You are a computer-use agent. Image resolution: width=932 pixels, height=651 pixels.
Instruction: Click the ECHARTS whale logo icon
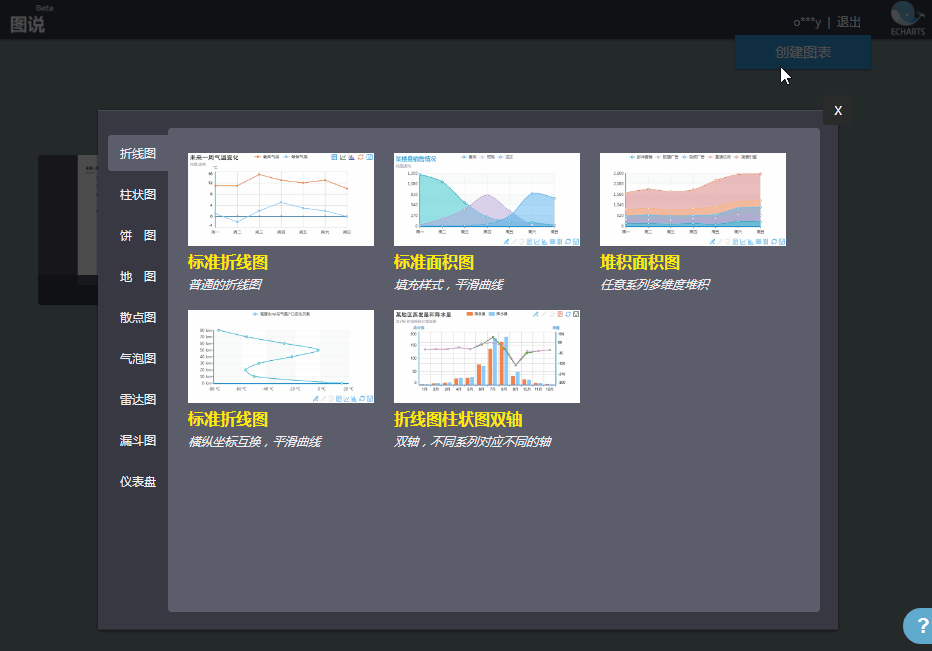pyautogui.click(x=907, y=18)
